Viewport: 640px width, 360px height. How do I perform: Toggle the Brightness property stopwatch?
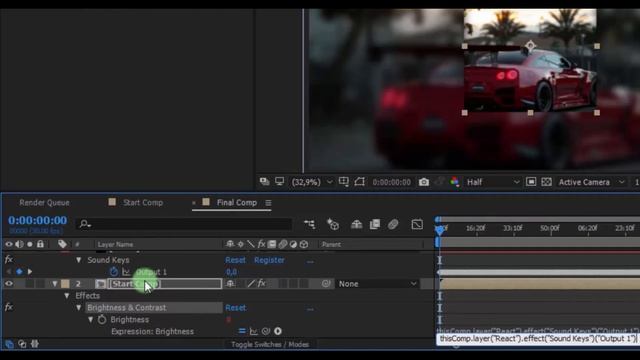coord(102,320)
